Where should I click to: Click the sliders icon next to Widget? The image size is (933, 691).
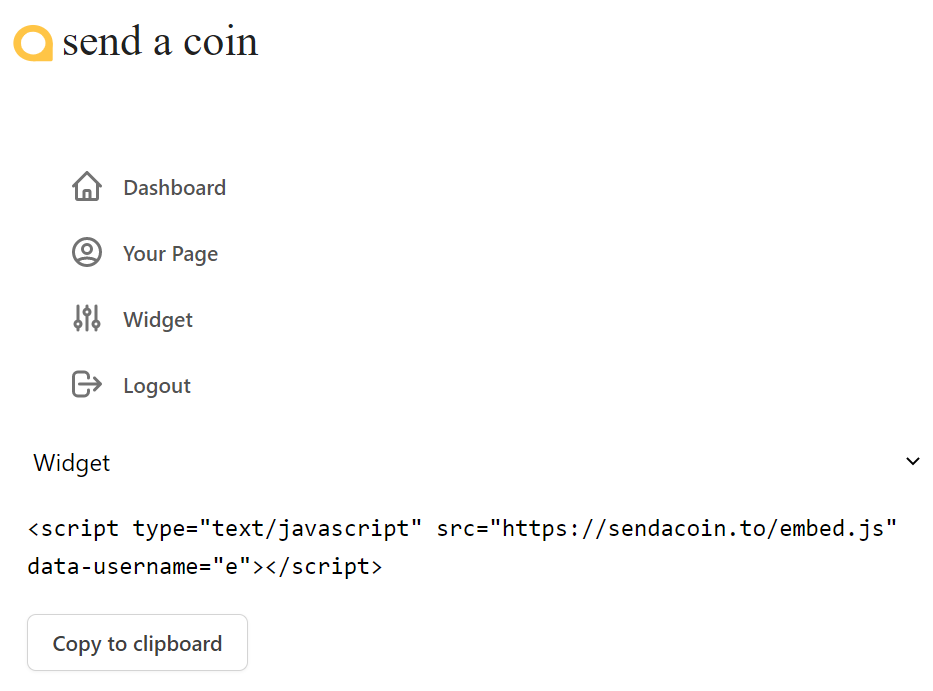tap(87, 318)
